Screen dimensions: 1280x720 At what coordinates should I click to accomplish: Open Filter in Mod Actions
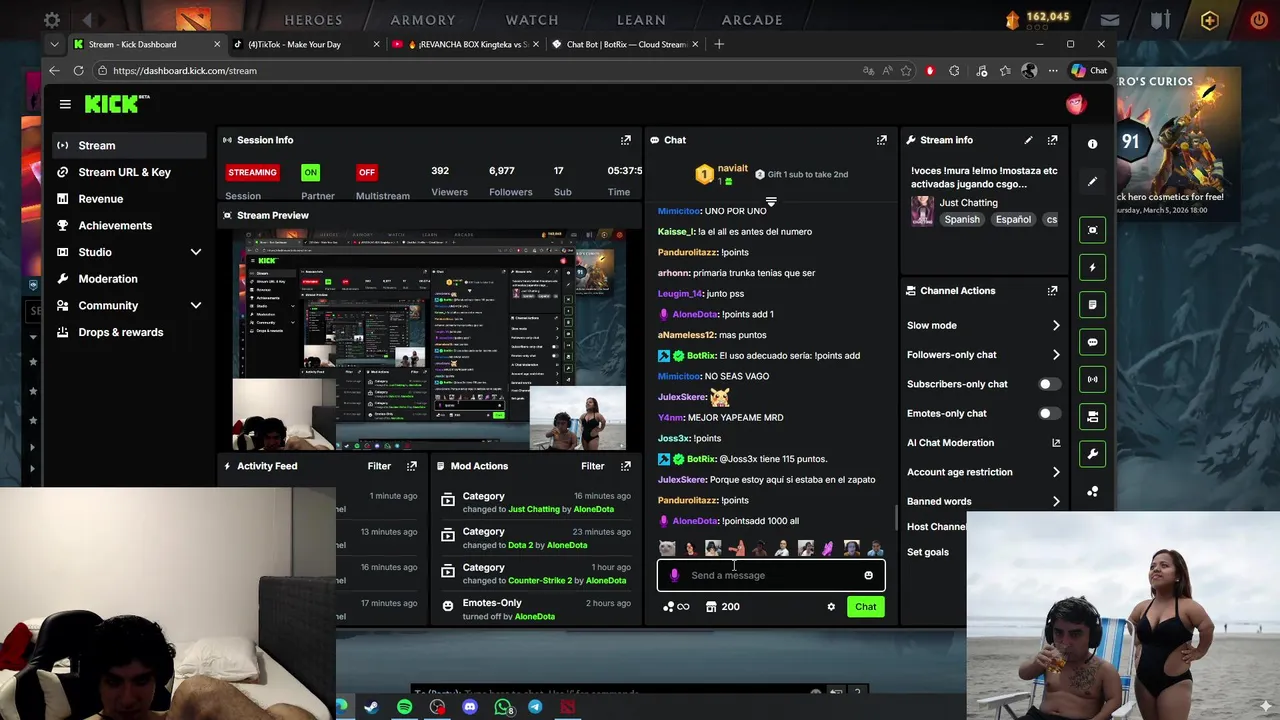(593, 466)
